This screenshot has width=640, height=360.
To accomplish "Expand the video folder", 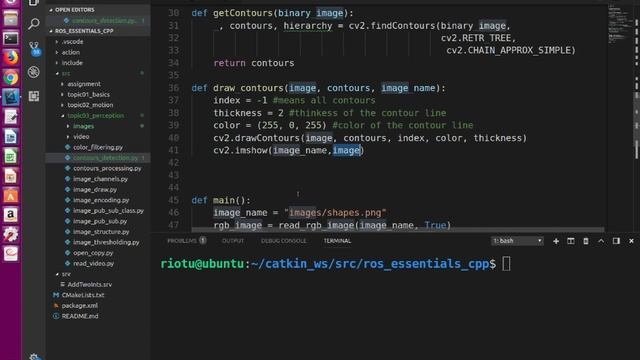I will 81,137.
